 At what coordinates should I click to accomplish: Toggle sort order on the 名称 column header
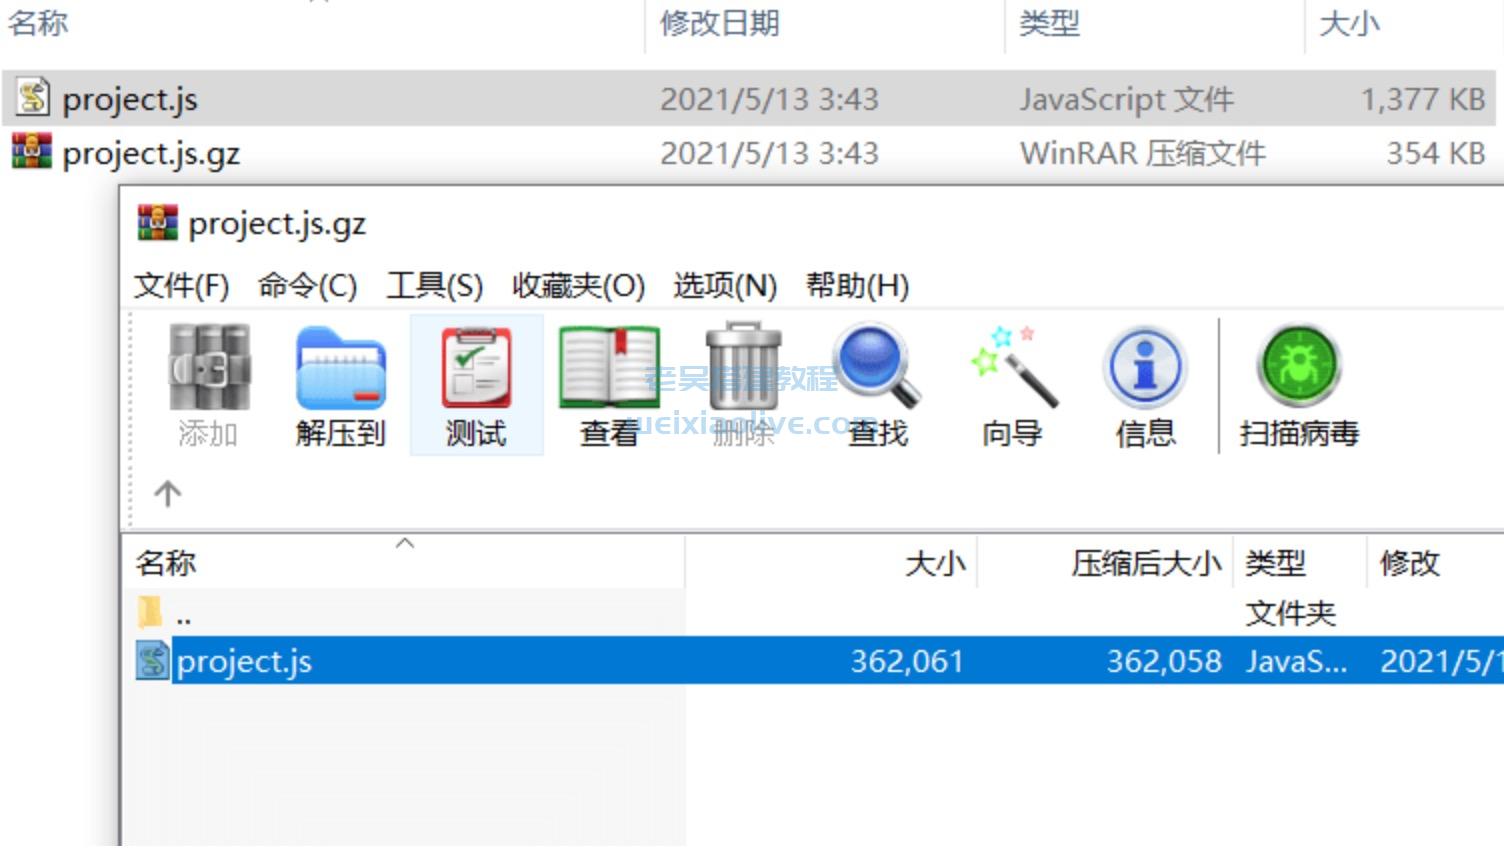click(167, 562)
